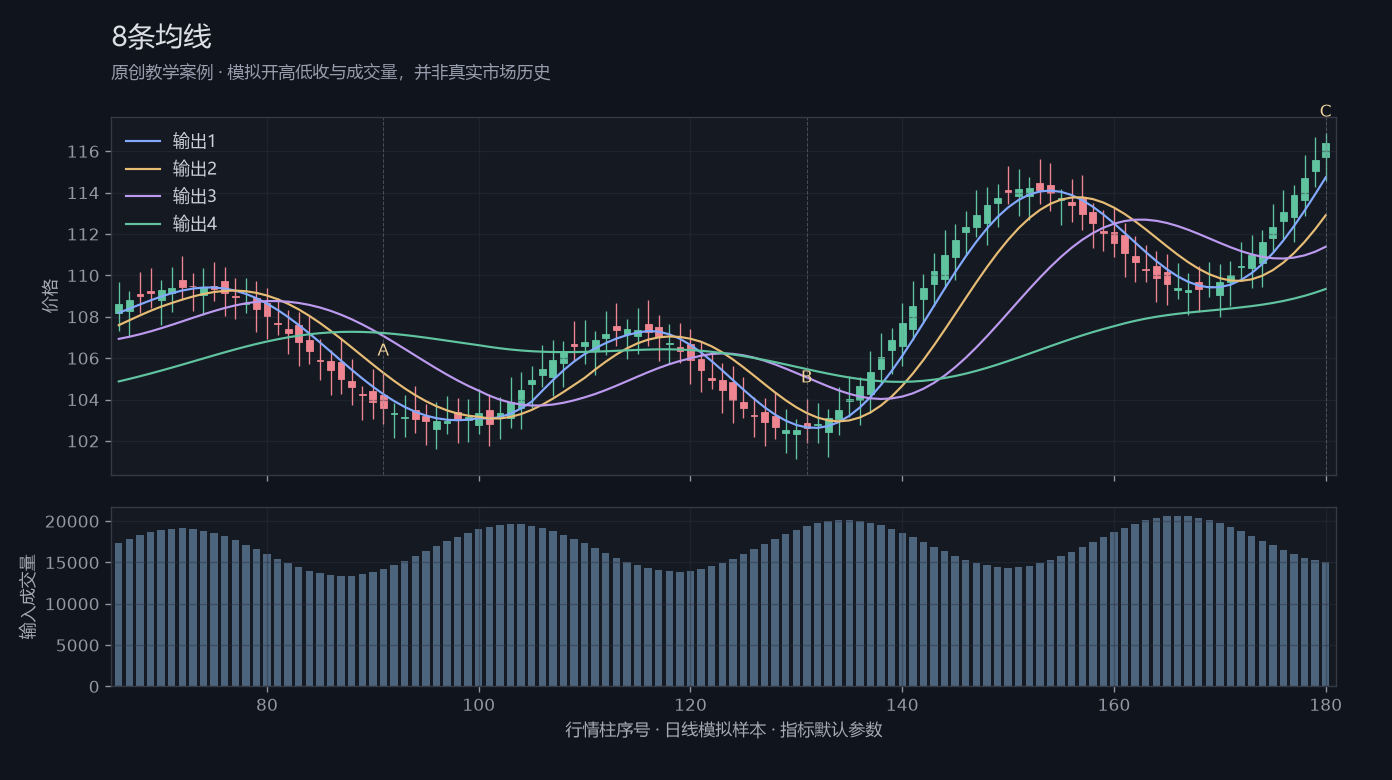Click volume tick label 10000
The image size is (1392, 780).
click(73, 605)
